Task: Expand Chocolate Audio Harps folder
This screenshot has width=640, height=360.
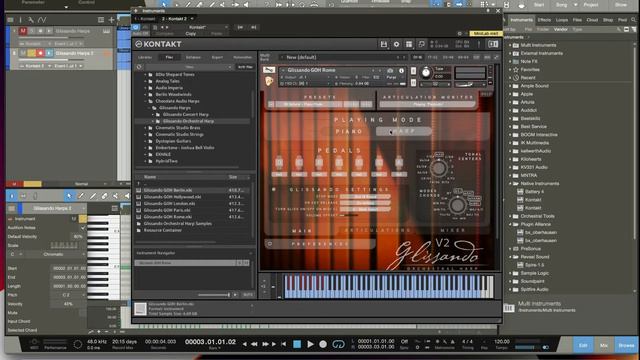Action: pos(146,101)
